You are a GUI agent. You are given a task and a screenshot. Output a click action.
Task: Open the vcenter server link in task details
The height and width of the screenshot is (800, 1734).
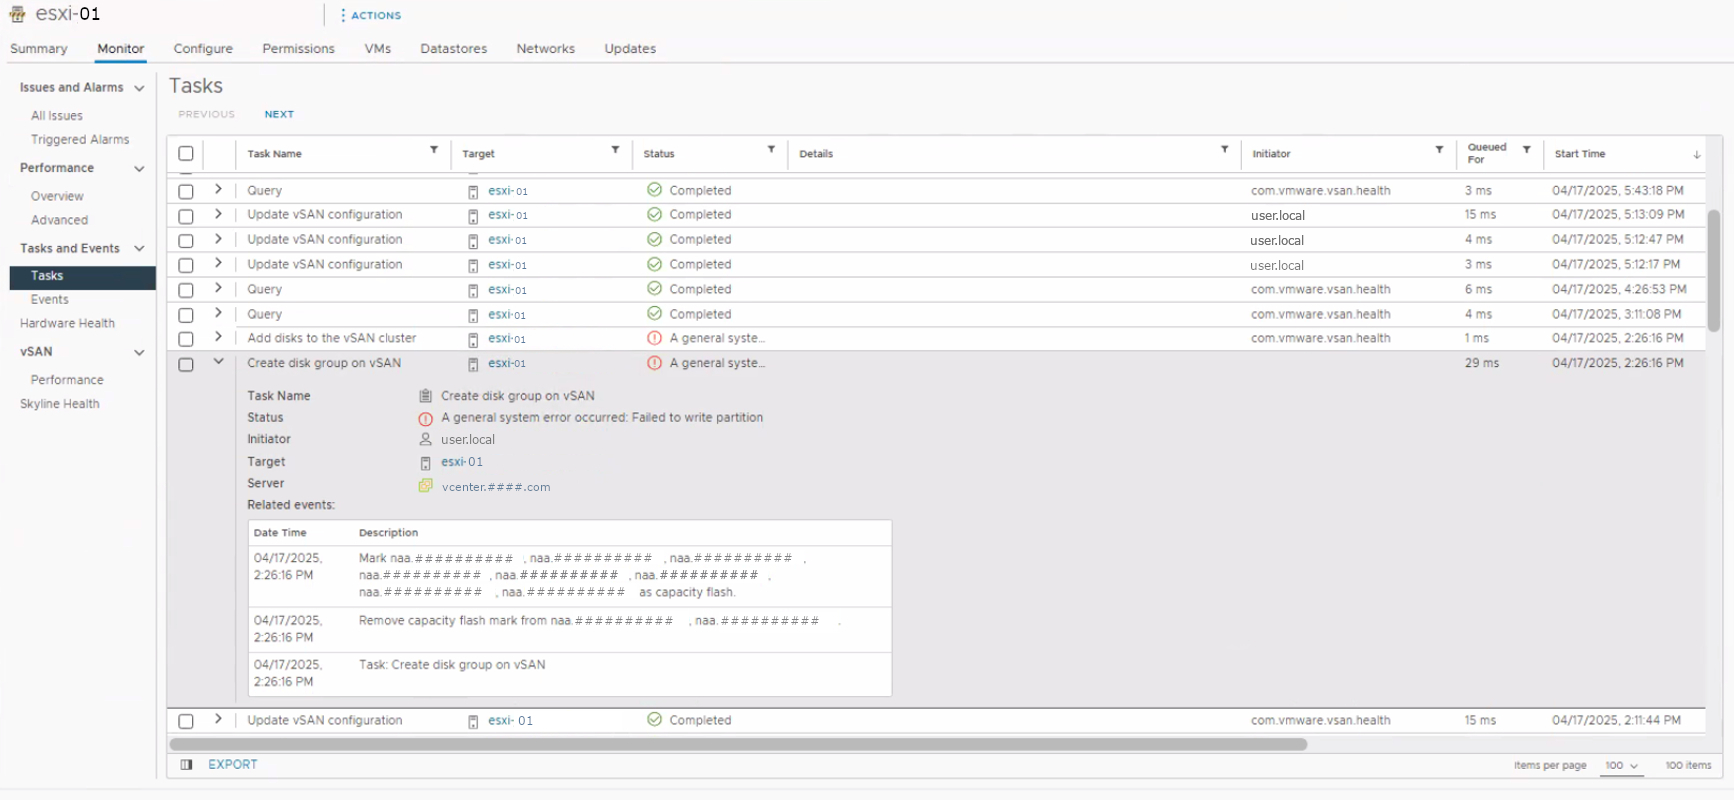496,487
